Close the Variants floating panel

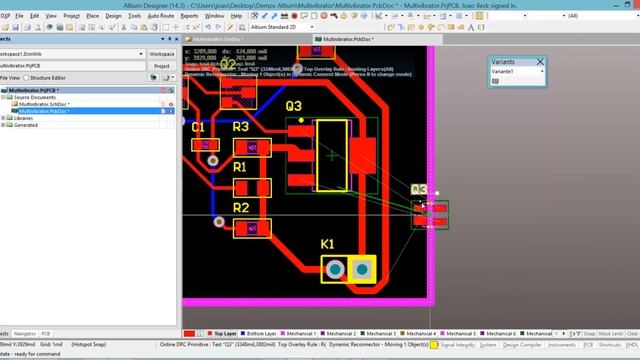[x=540, y=62]
